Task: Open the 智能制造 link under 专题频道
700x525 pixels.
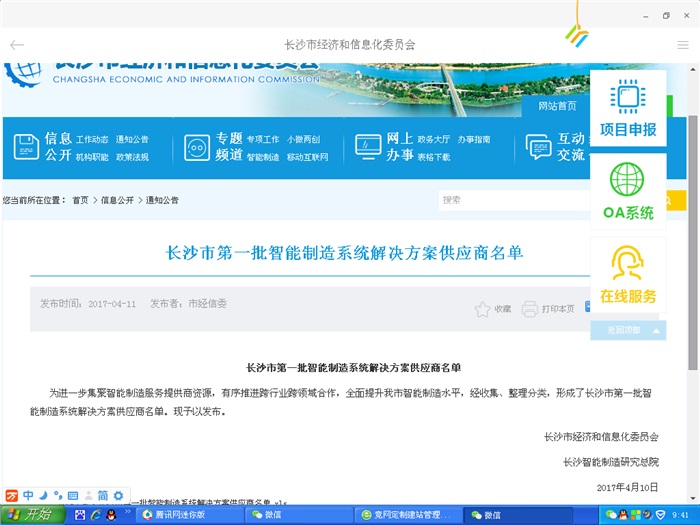Action: 263,157
